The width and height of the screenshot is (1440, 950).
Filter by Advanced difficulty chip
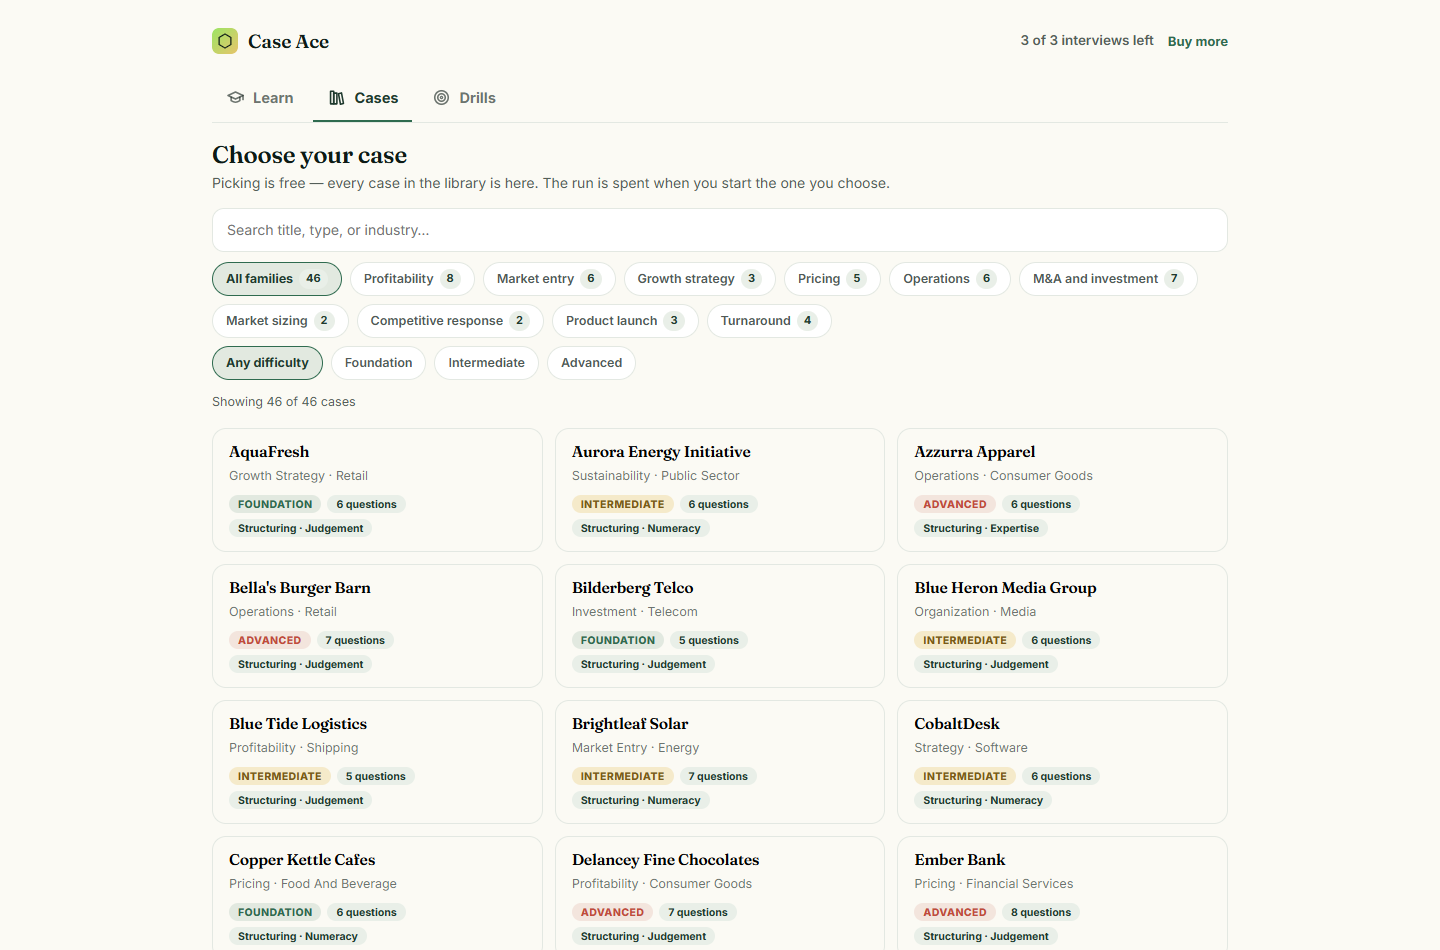591,363
